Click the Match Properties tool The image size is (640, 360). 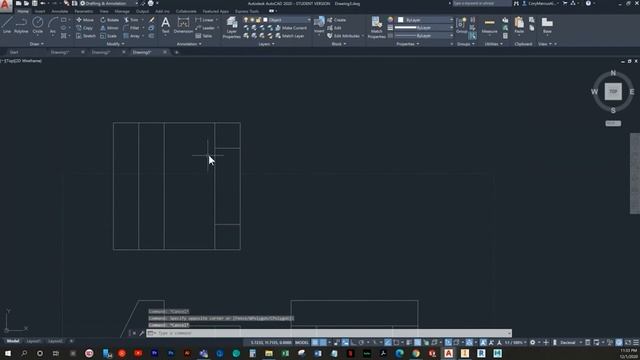[x=376, y=27]
